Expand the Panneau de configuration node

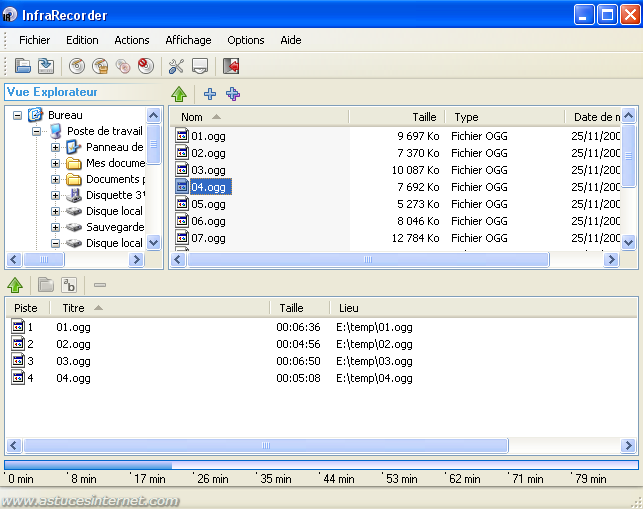click(55, 147)
